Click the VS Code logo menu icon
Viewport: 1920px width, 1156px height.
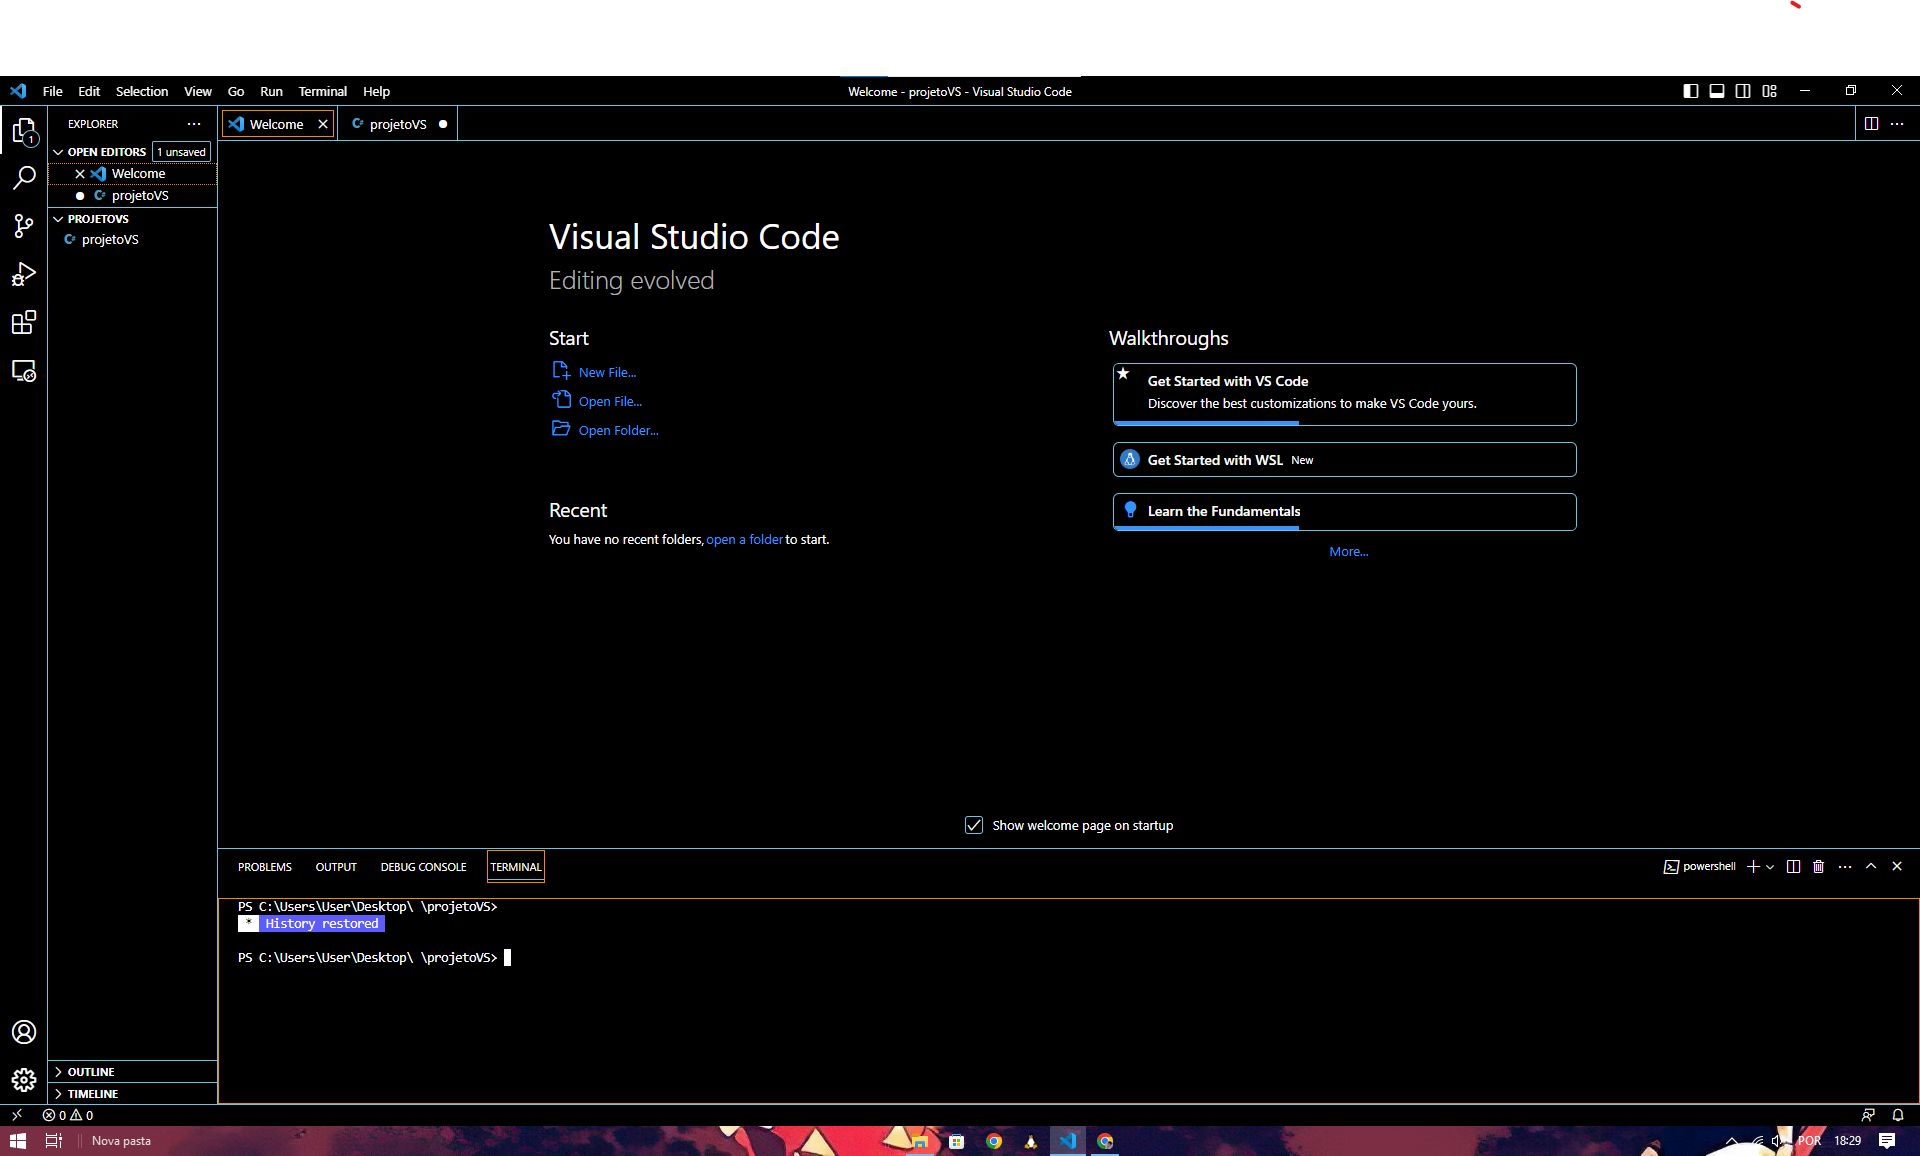click(18, 91)
